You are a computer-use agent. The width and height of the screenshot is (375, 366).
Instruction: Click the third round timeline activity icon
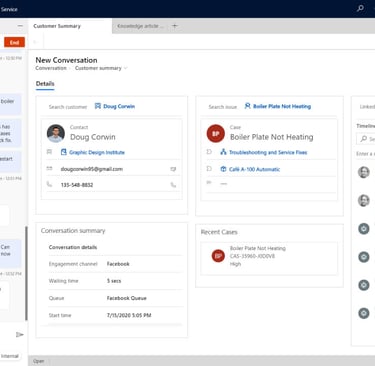point(364,285)
